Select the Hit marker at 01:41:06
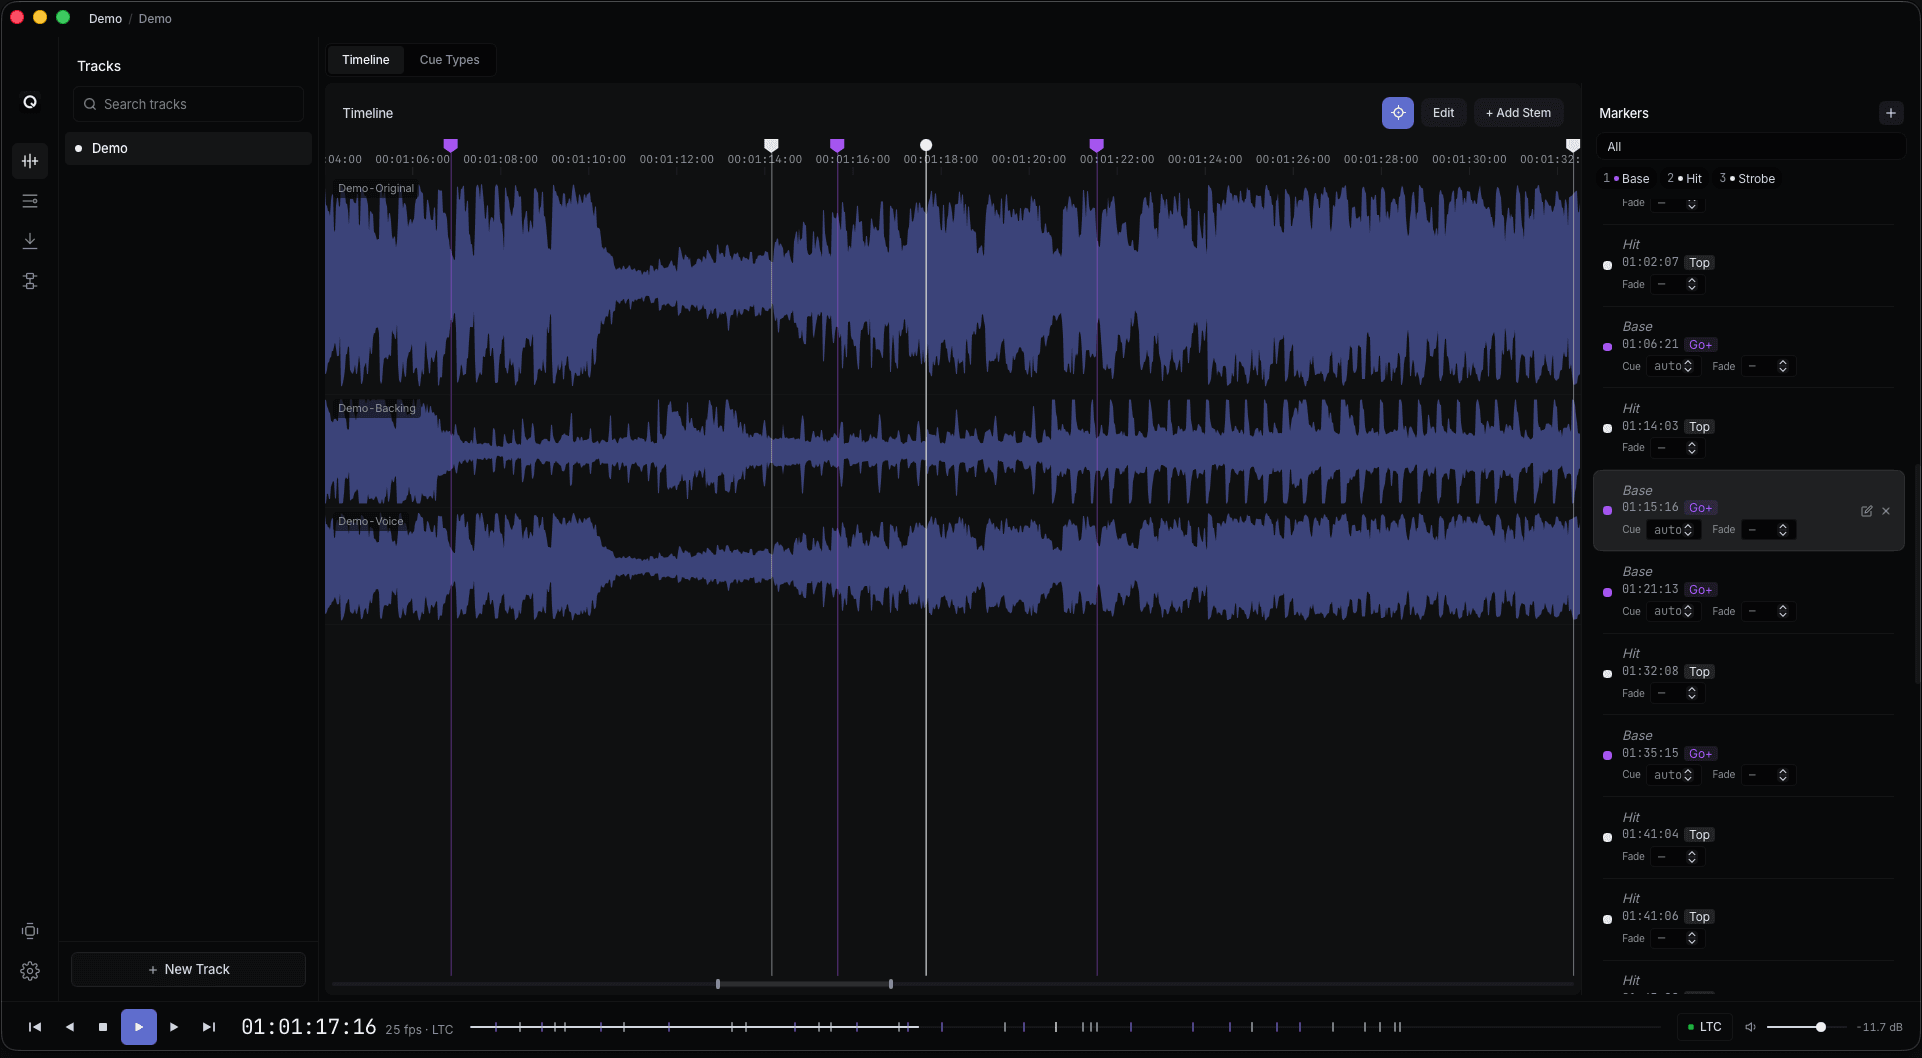Viewport: 1922px width, 1058px height. [x=1748, y=919]
